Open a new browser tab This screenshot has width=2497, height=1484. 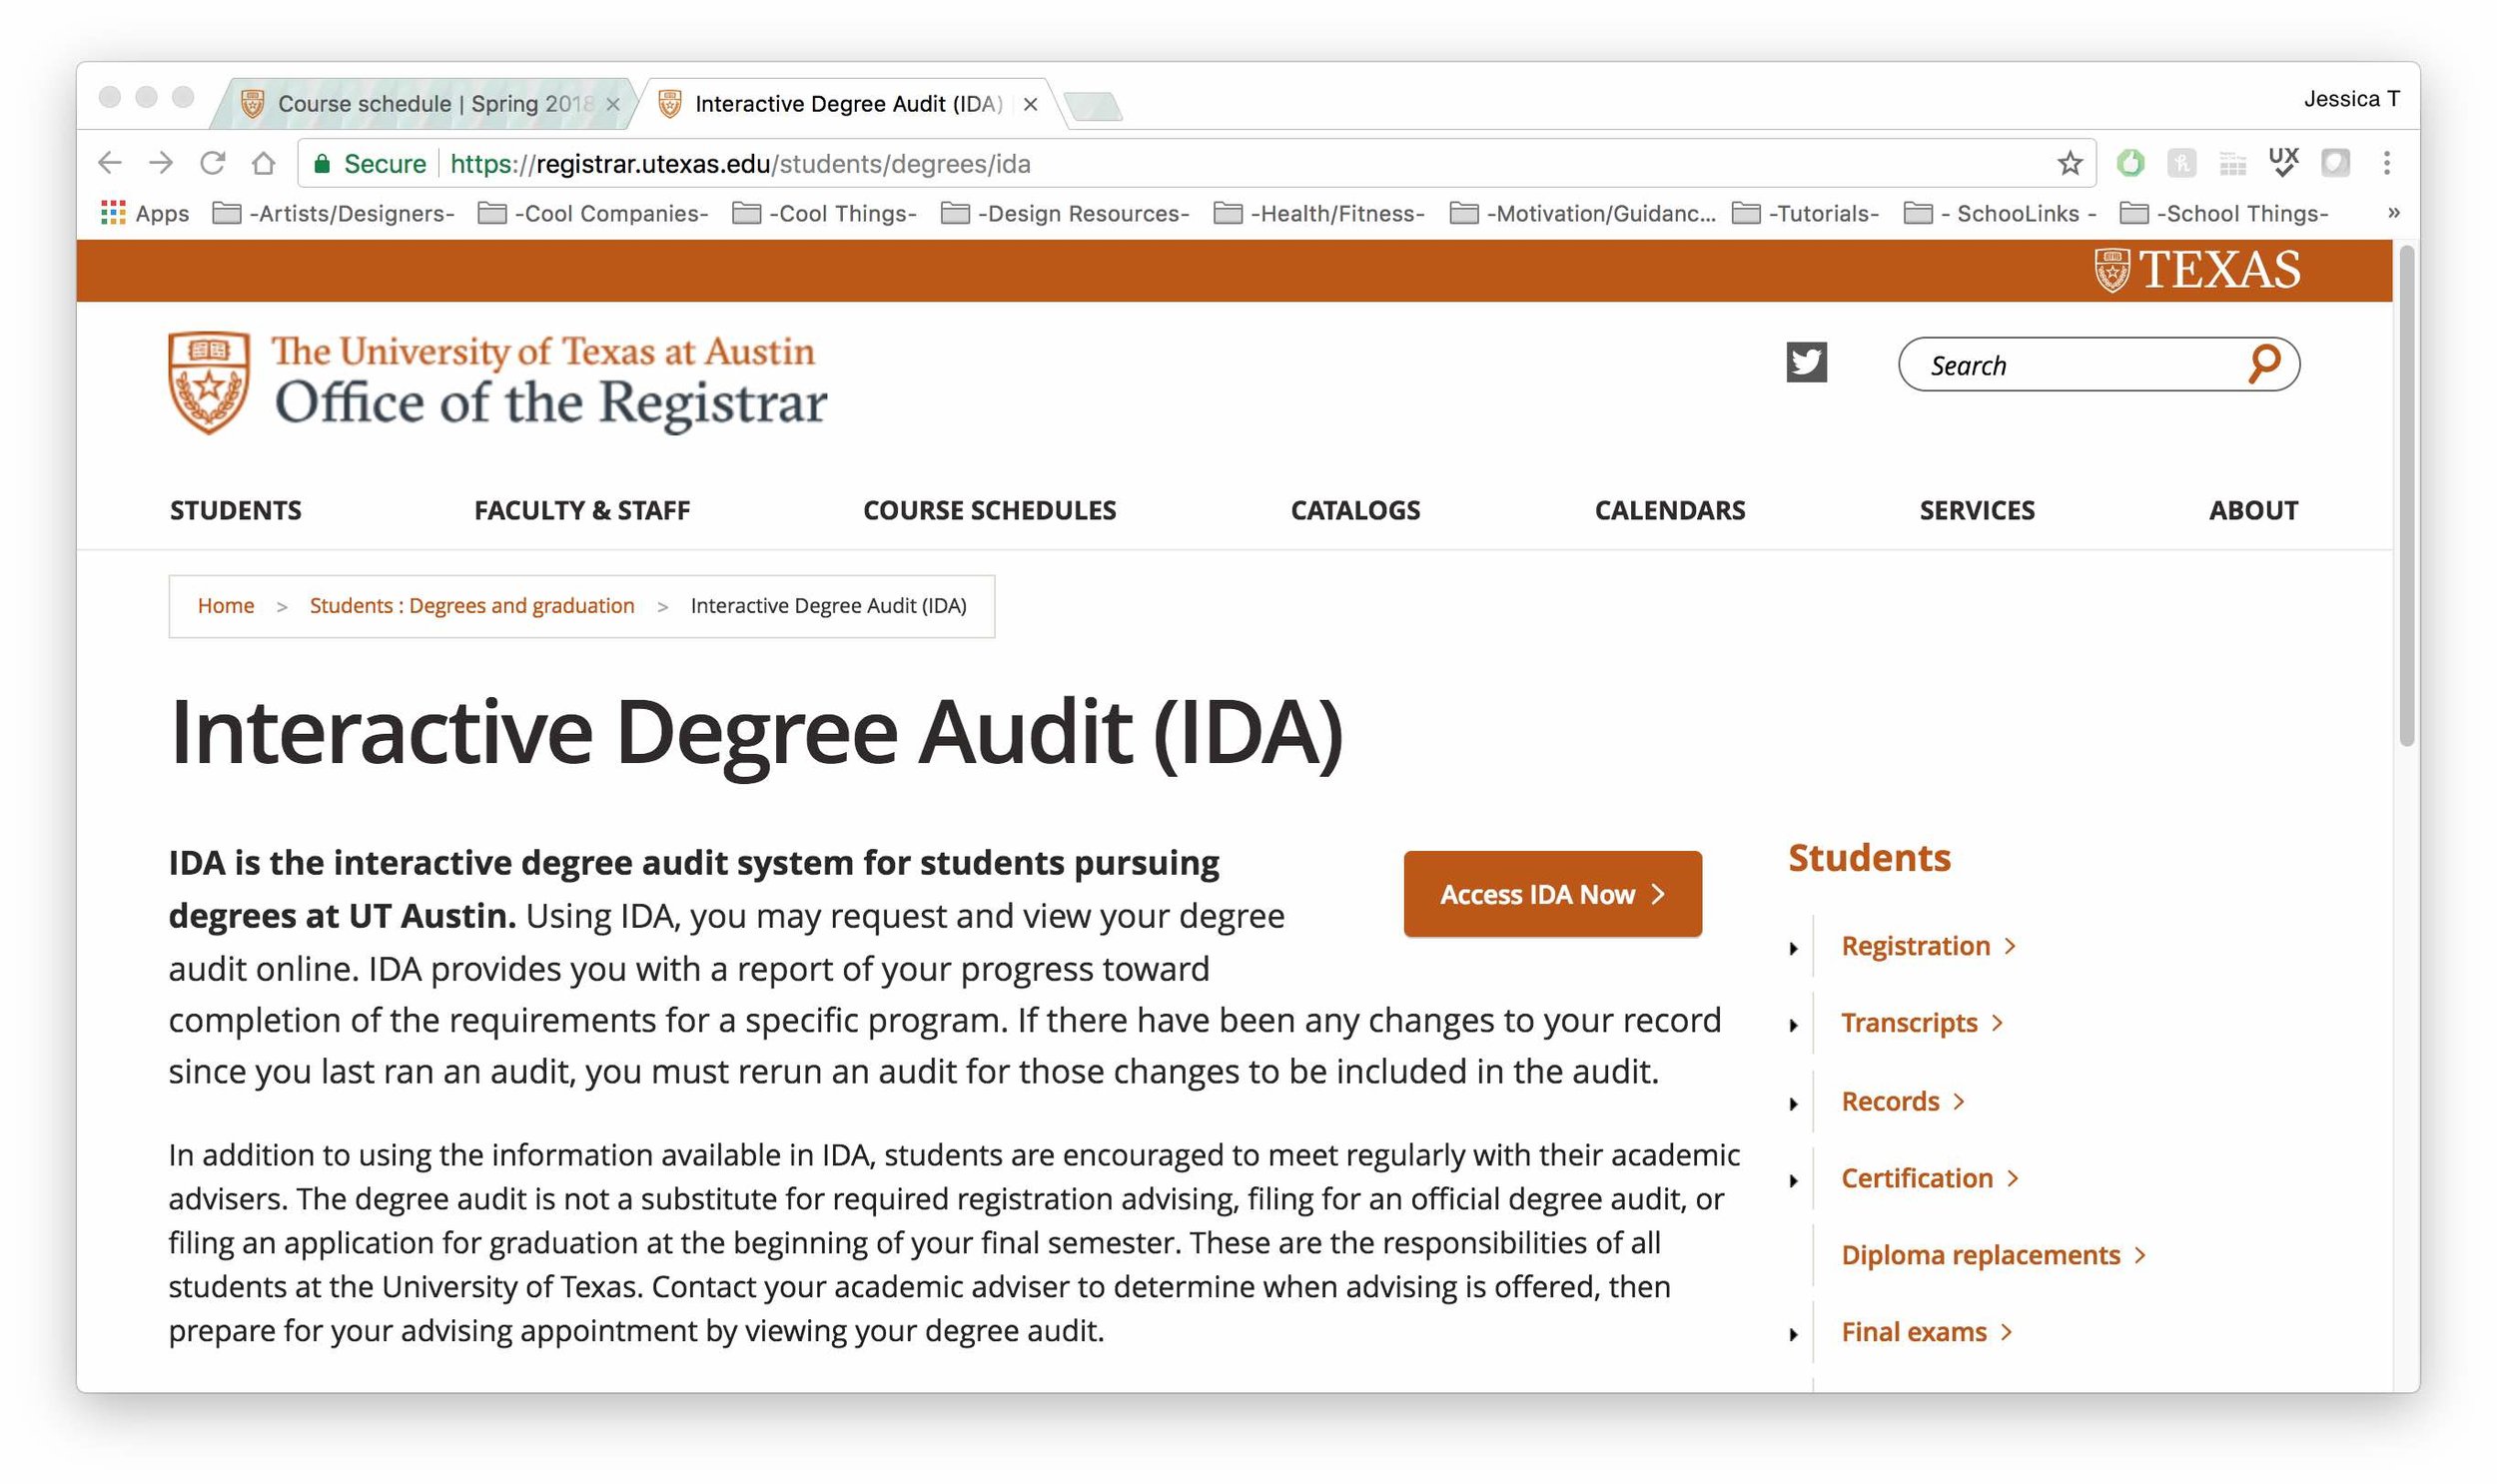coord(1093,105)
